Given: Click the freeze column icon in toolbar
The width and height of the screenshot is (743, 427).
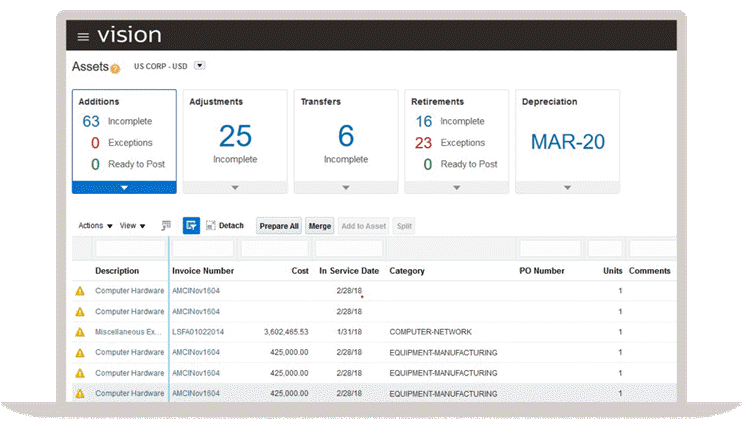Looking at the screenshot, I should pos(166,226).
